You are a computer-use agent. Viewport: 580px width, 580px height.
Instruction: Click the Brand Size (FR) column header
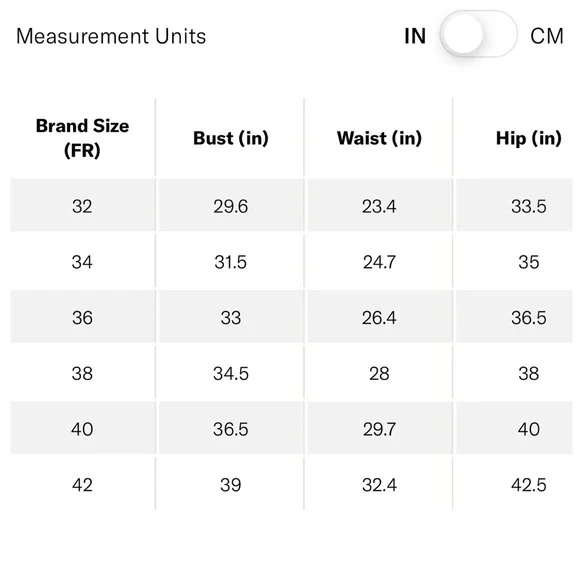coord(82,138)
